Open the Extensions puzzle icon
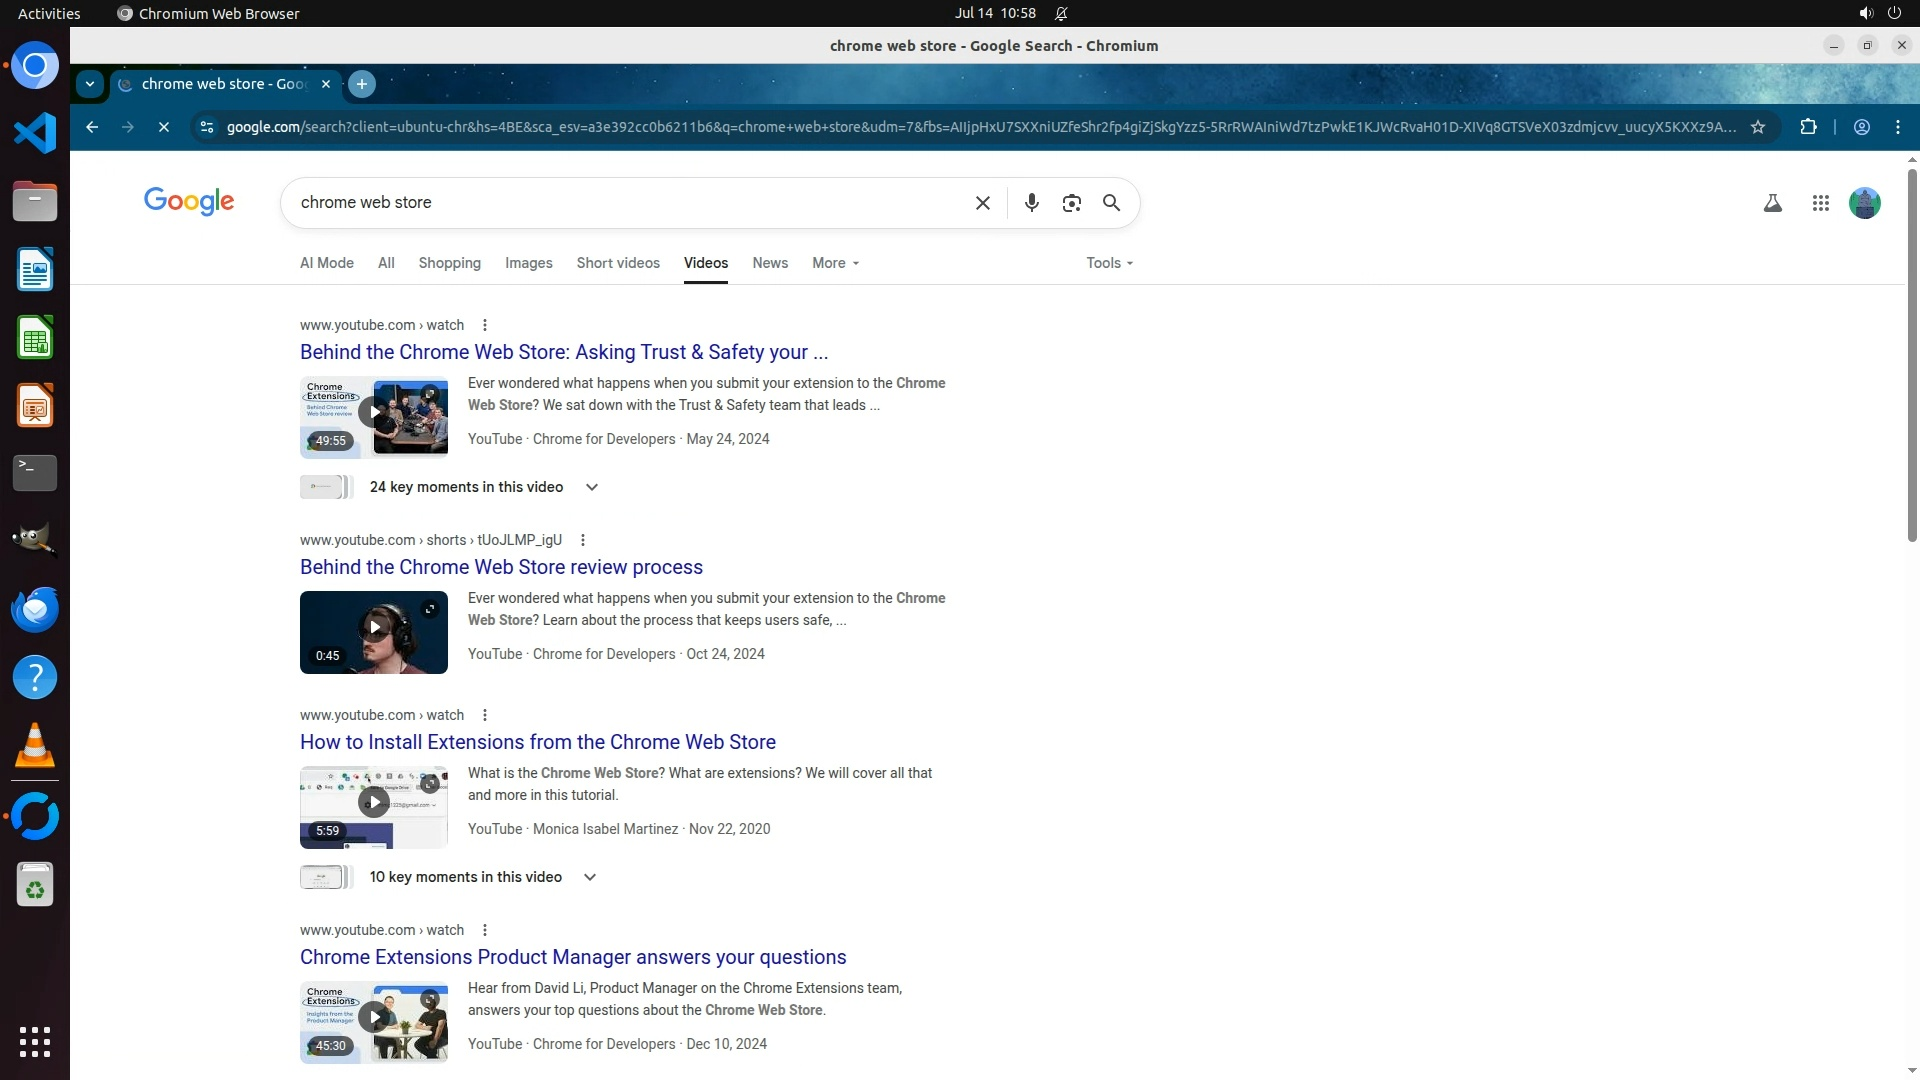1920x1080 pixels. tap(1808, 127)
